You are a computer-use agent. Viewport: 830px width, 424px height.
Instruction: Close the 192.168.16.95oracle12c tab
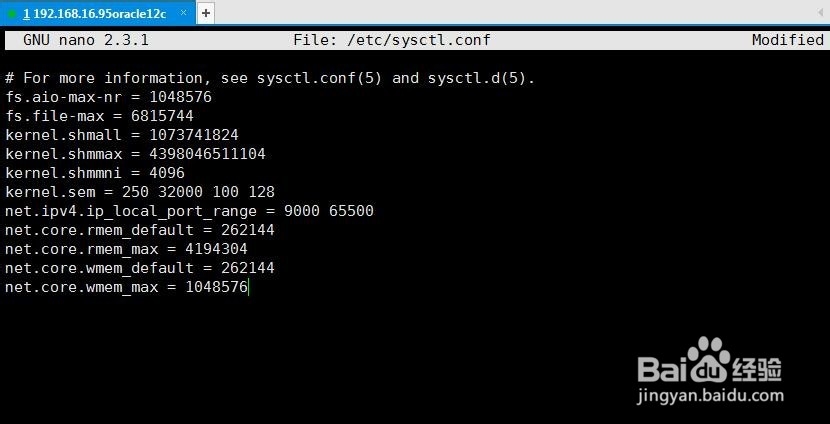pyautogui.click(x=184, y=13)
